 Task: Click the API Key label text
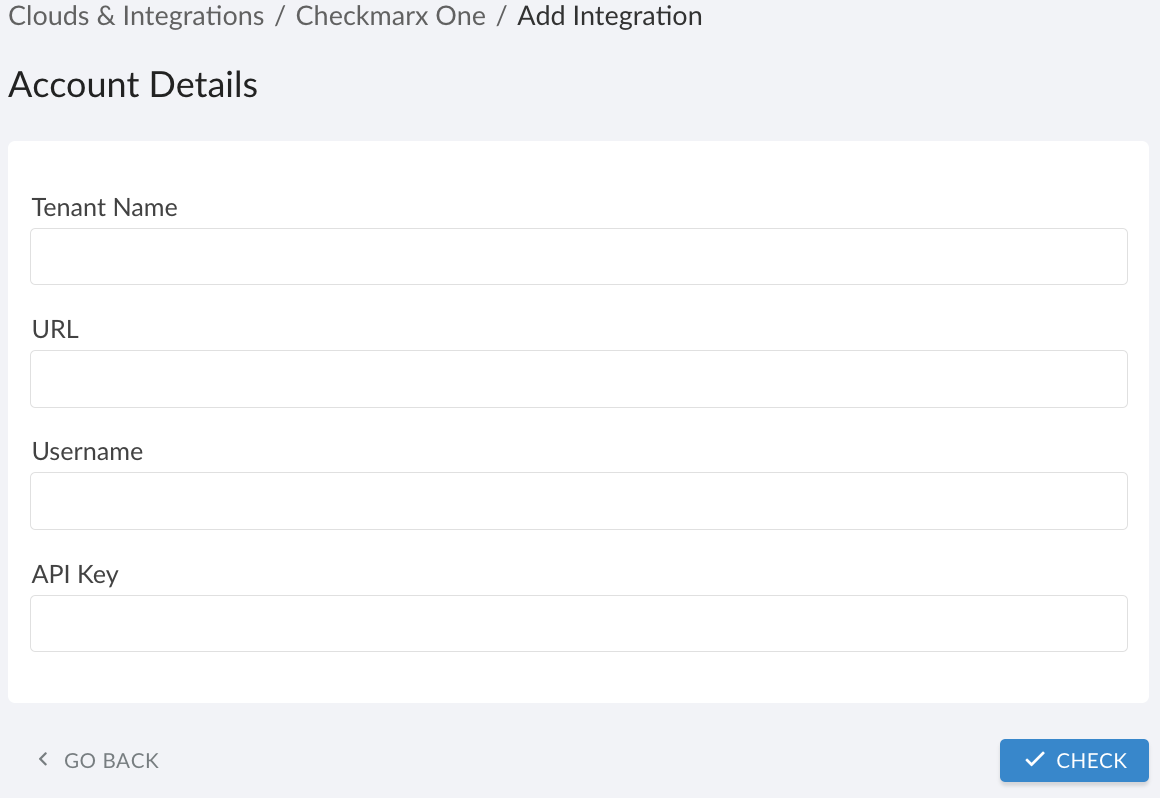73,575
